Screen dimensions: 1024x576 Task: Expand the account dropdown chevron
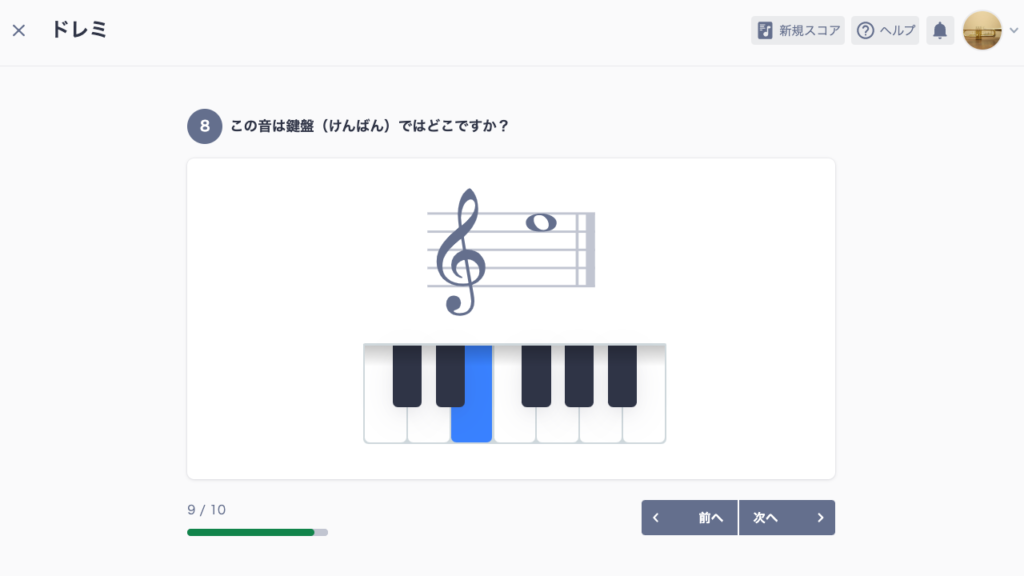1014,30
